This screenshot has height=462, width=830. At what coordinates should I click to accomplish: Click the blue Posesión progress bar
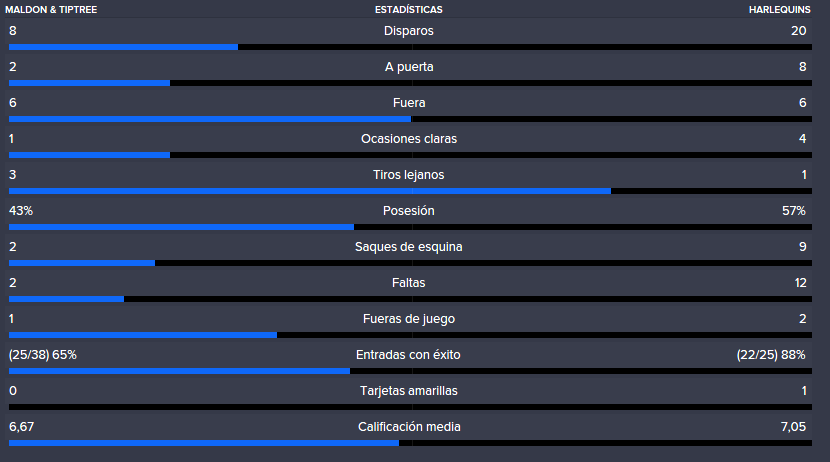tap(181, 227)
